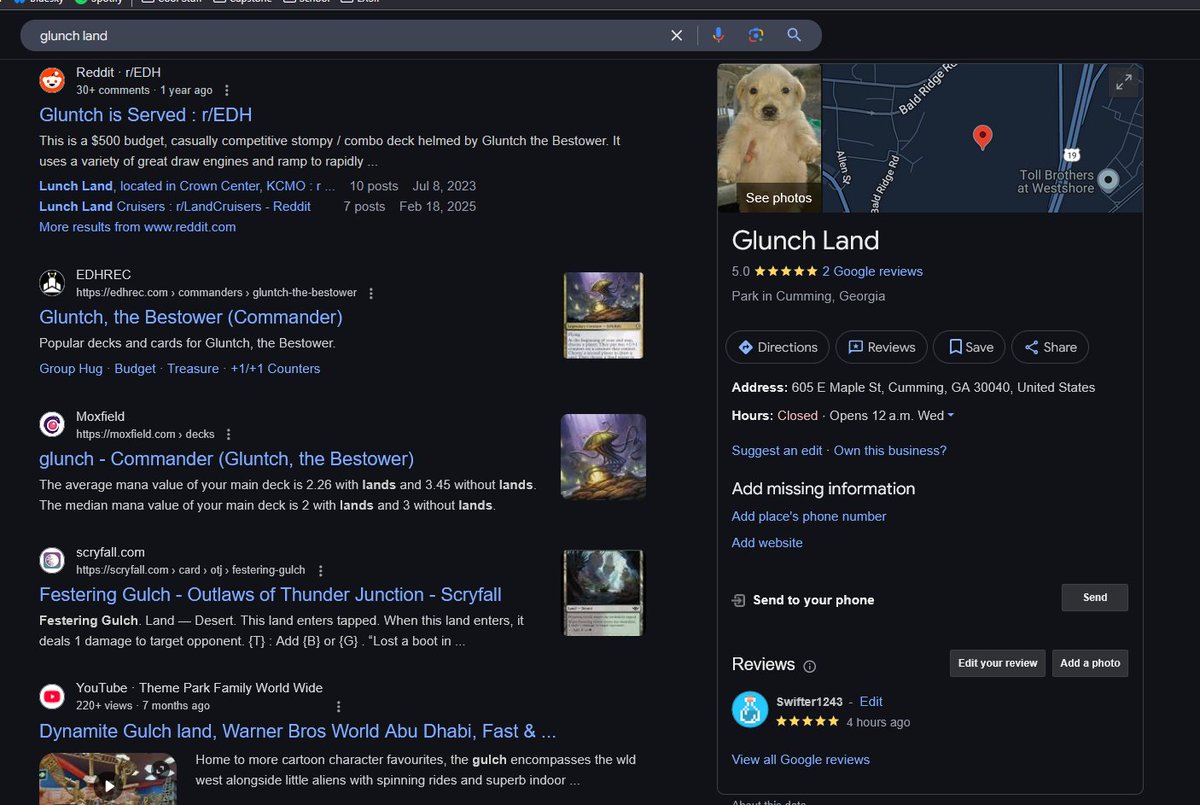Click Add place's phone number

point(809,516)
